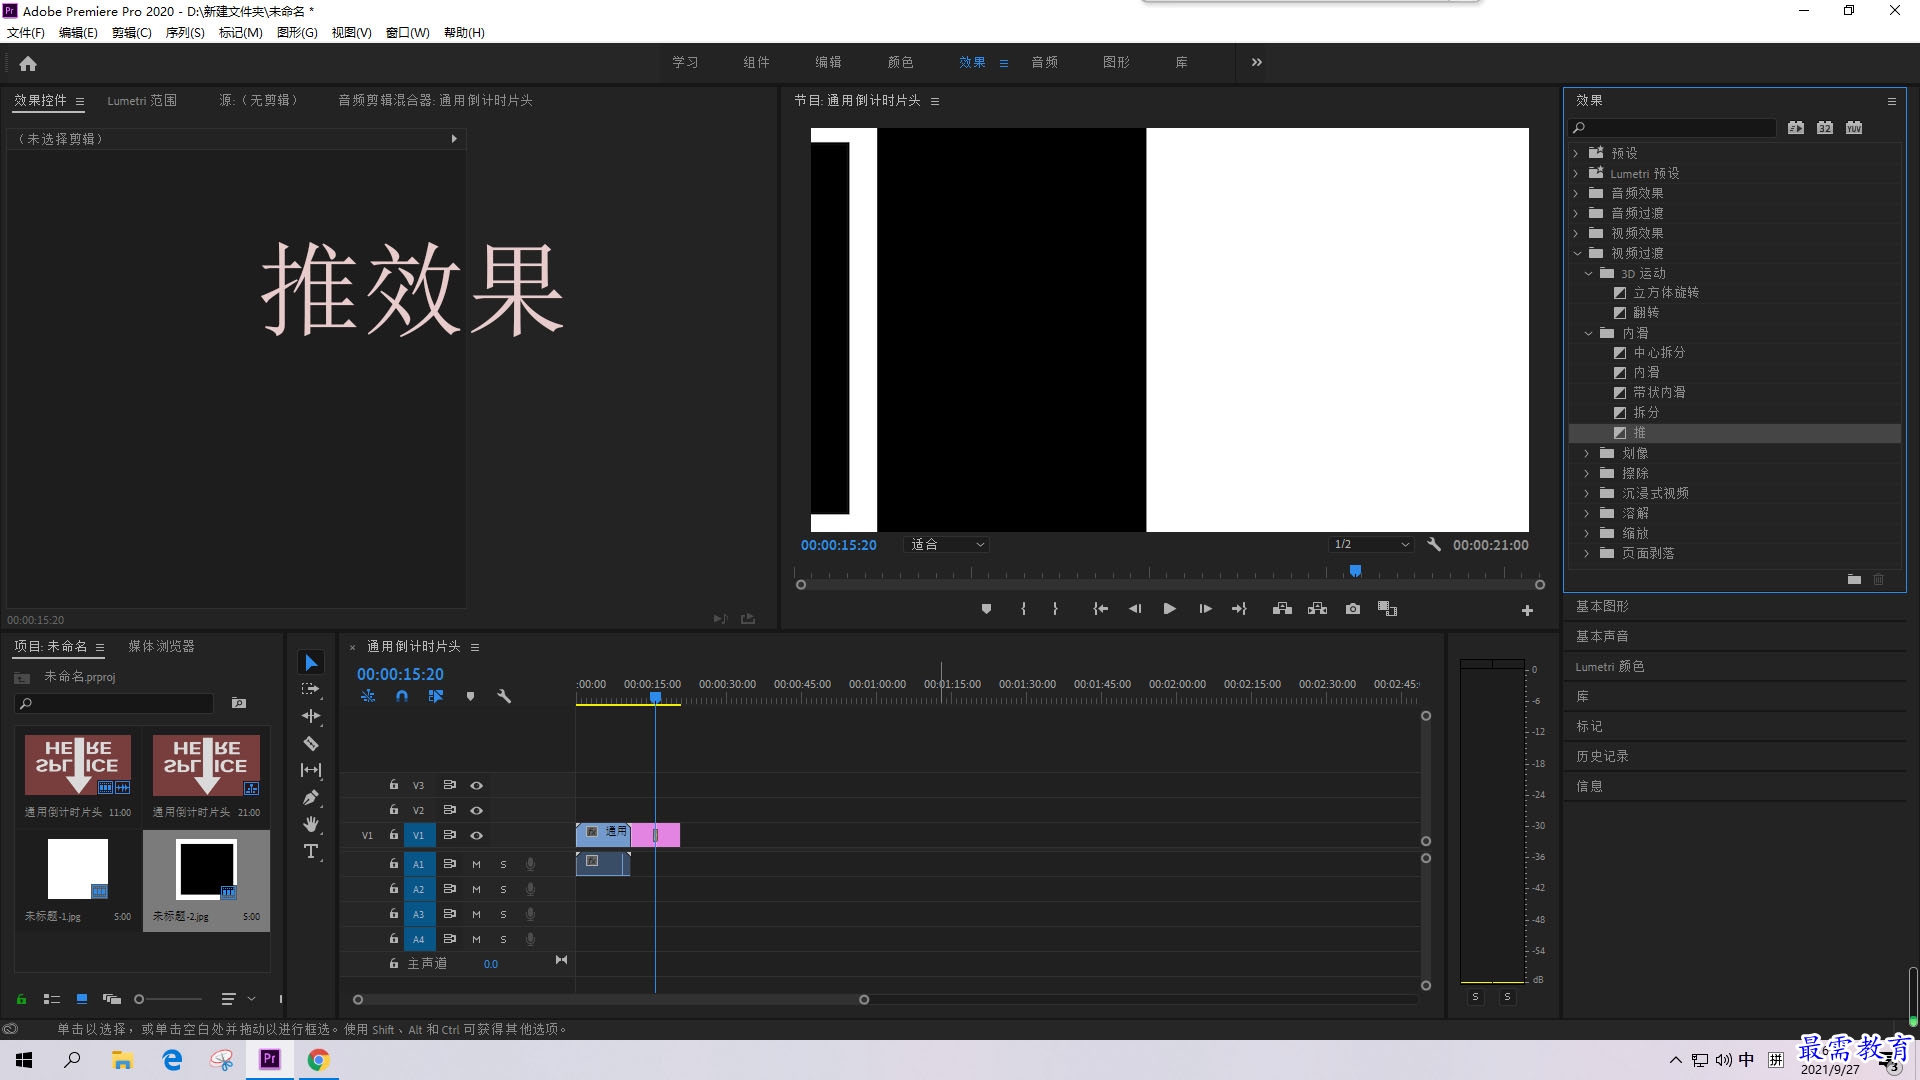Mark In point brace button
This screenshot has height=1080, width=1920.
coord(1023,609)
